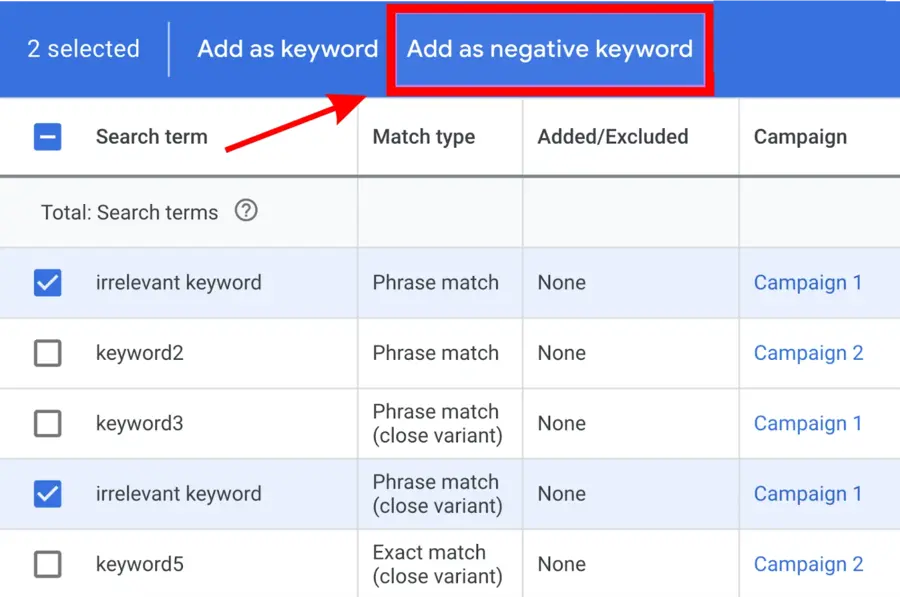
Task: Open the Campaign 1 link in the keyword3 row
Action: 808,424
